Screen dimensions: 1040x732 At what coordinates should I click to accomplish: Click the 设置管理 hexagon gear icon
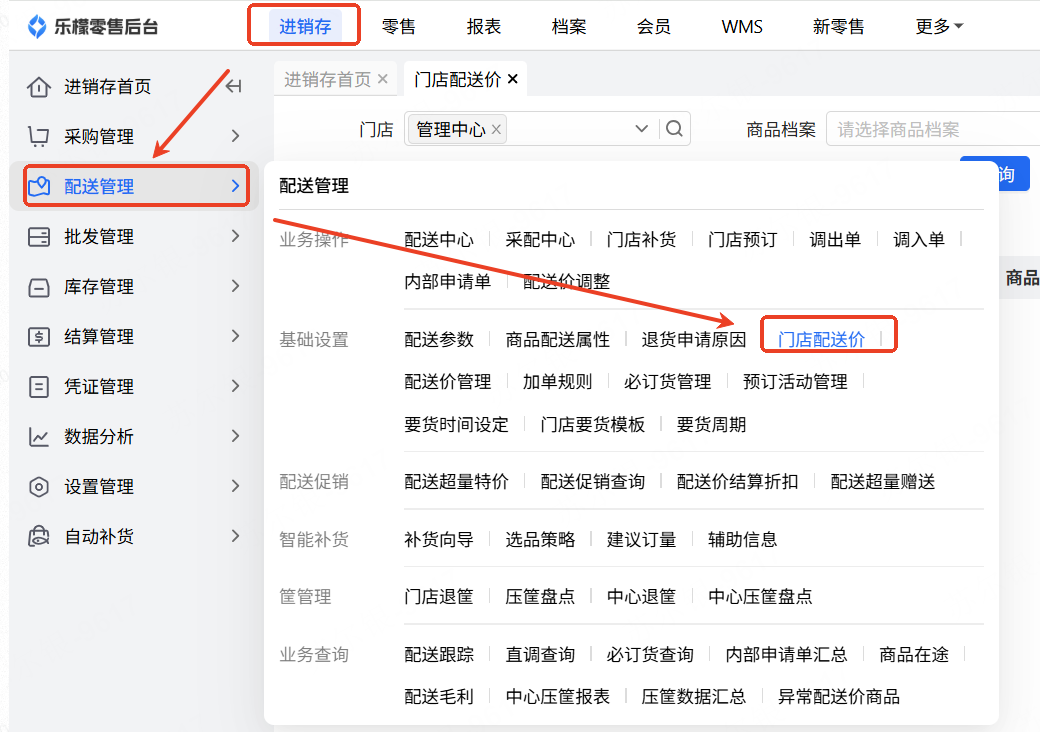[38, 487]
